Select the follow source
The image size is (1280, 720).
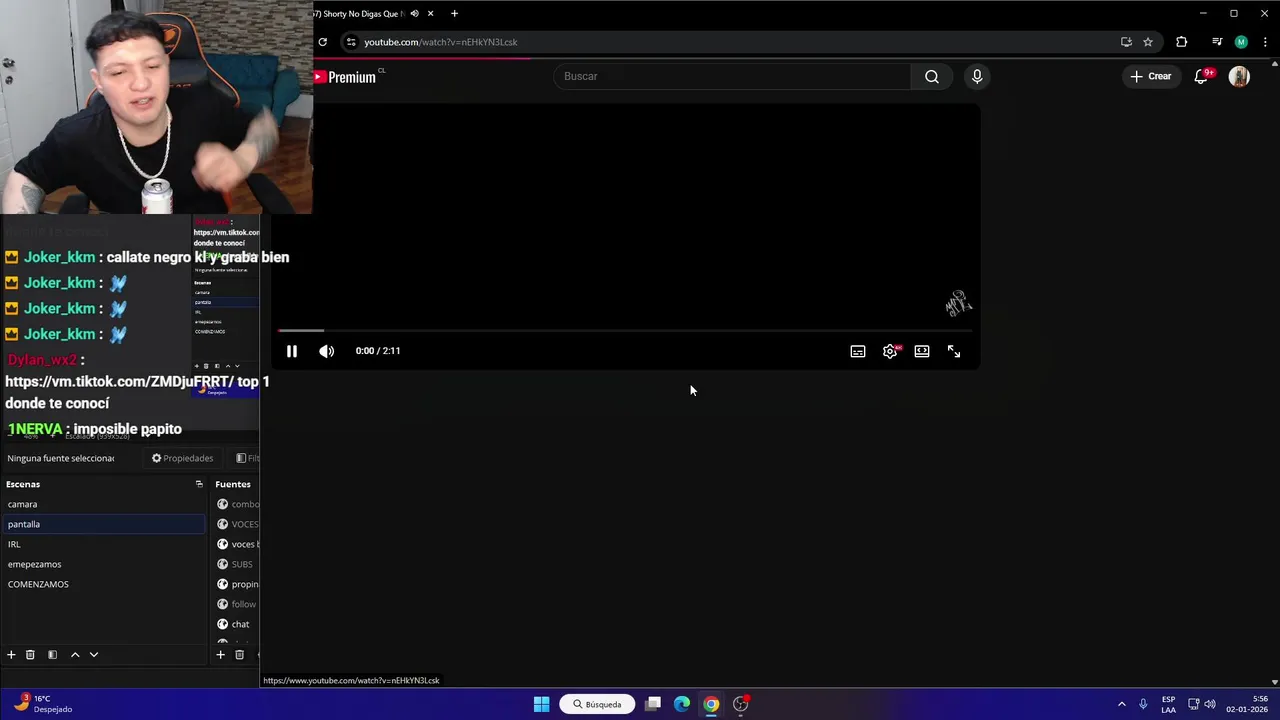pyautogui.click(x=243, y=604)
